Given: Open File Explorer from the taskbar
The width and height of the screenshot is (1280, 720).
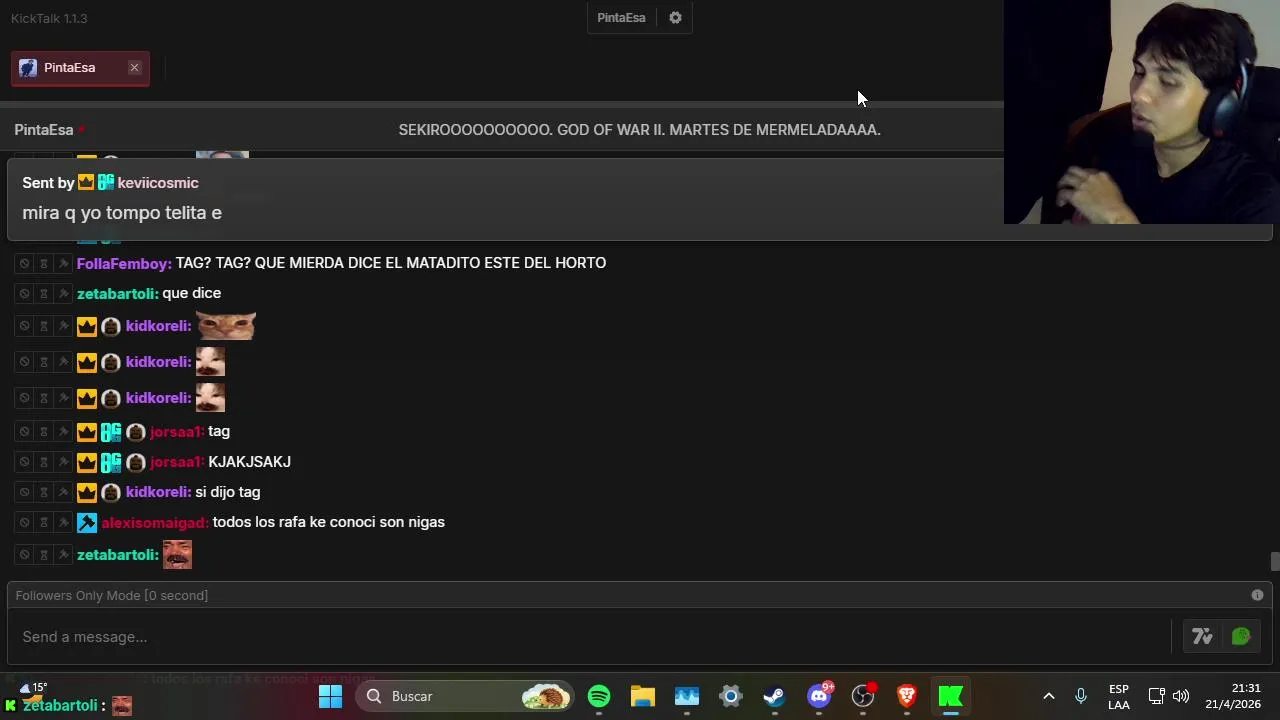Looking at the screenshot, I should 642,696.
